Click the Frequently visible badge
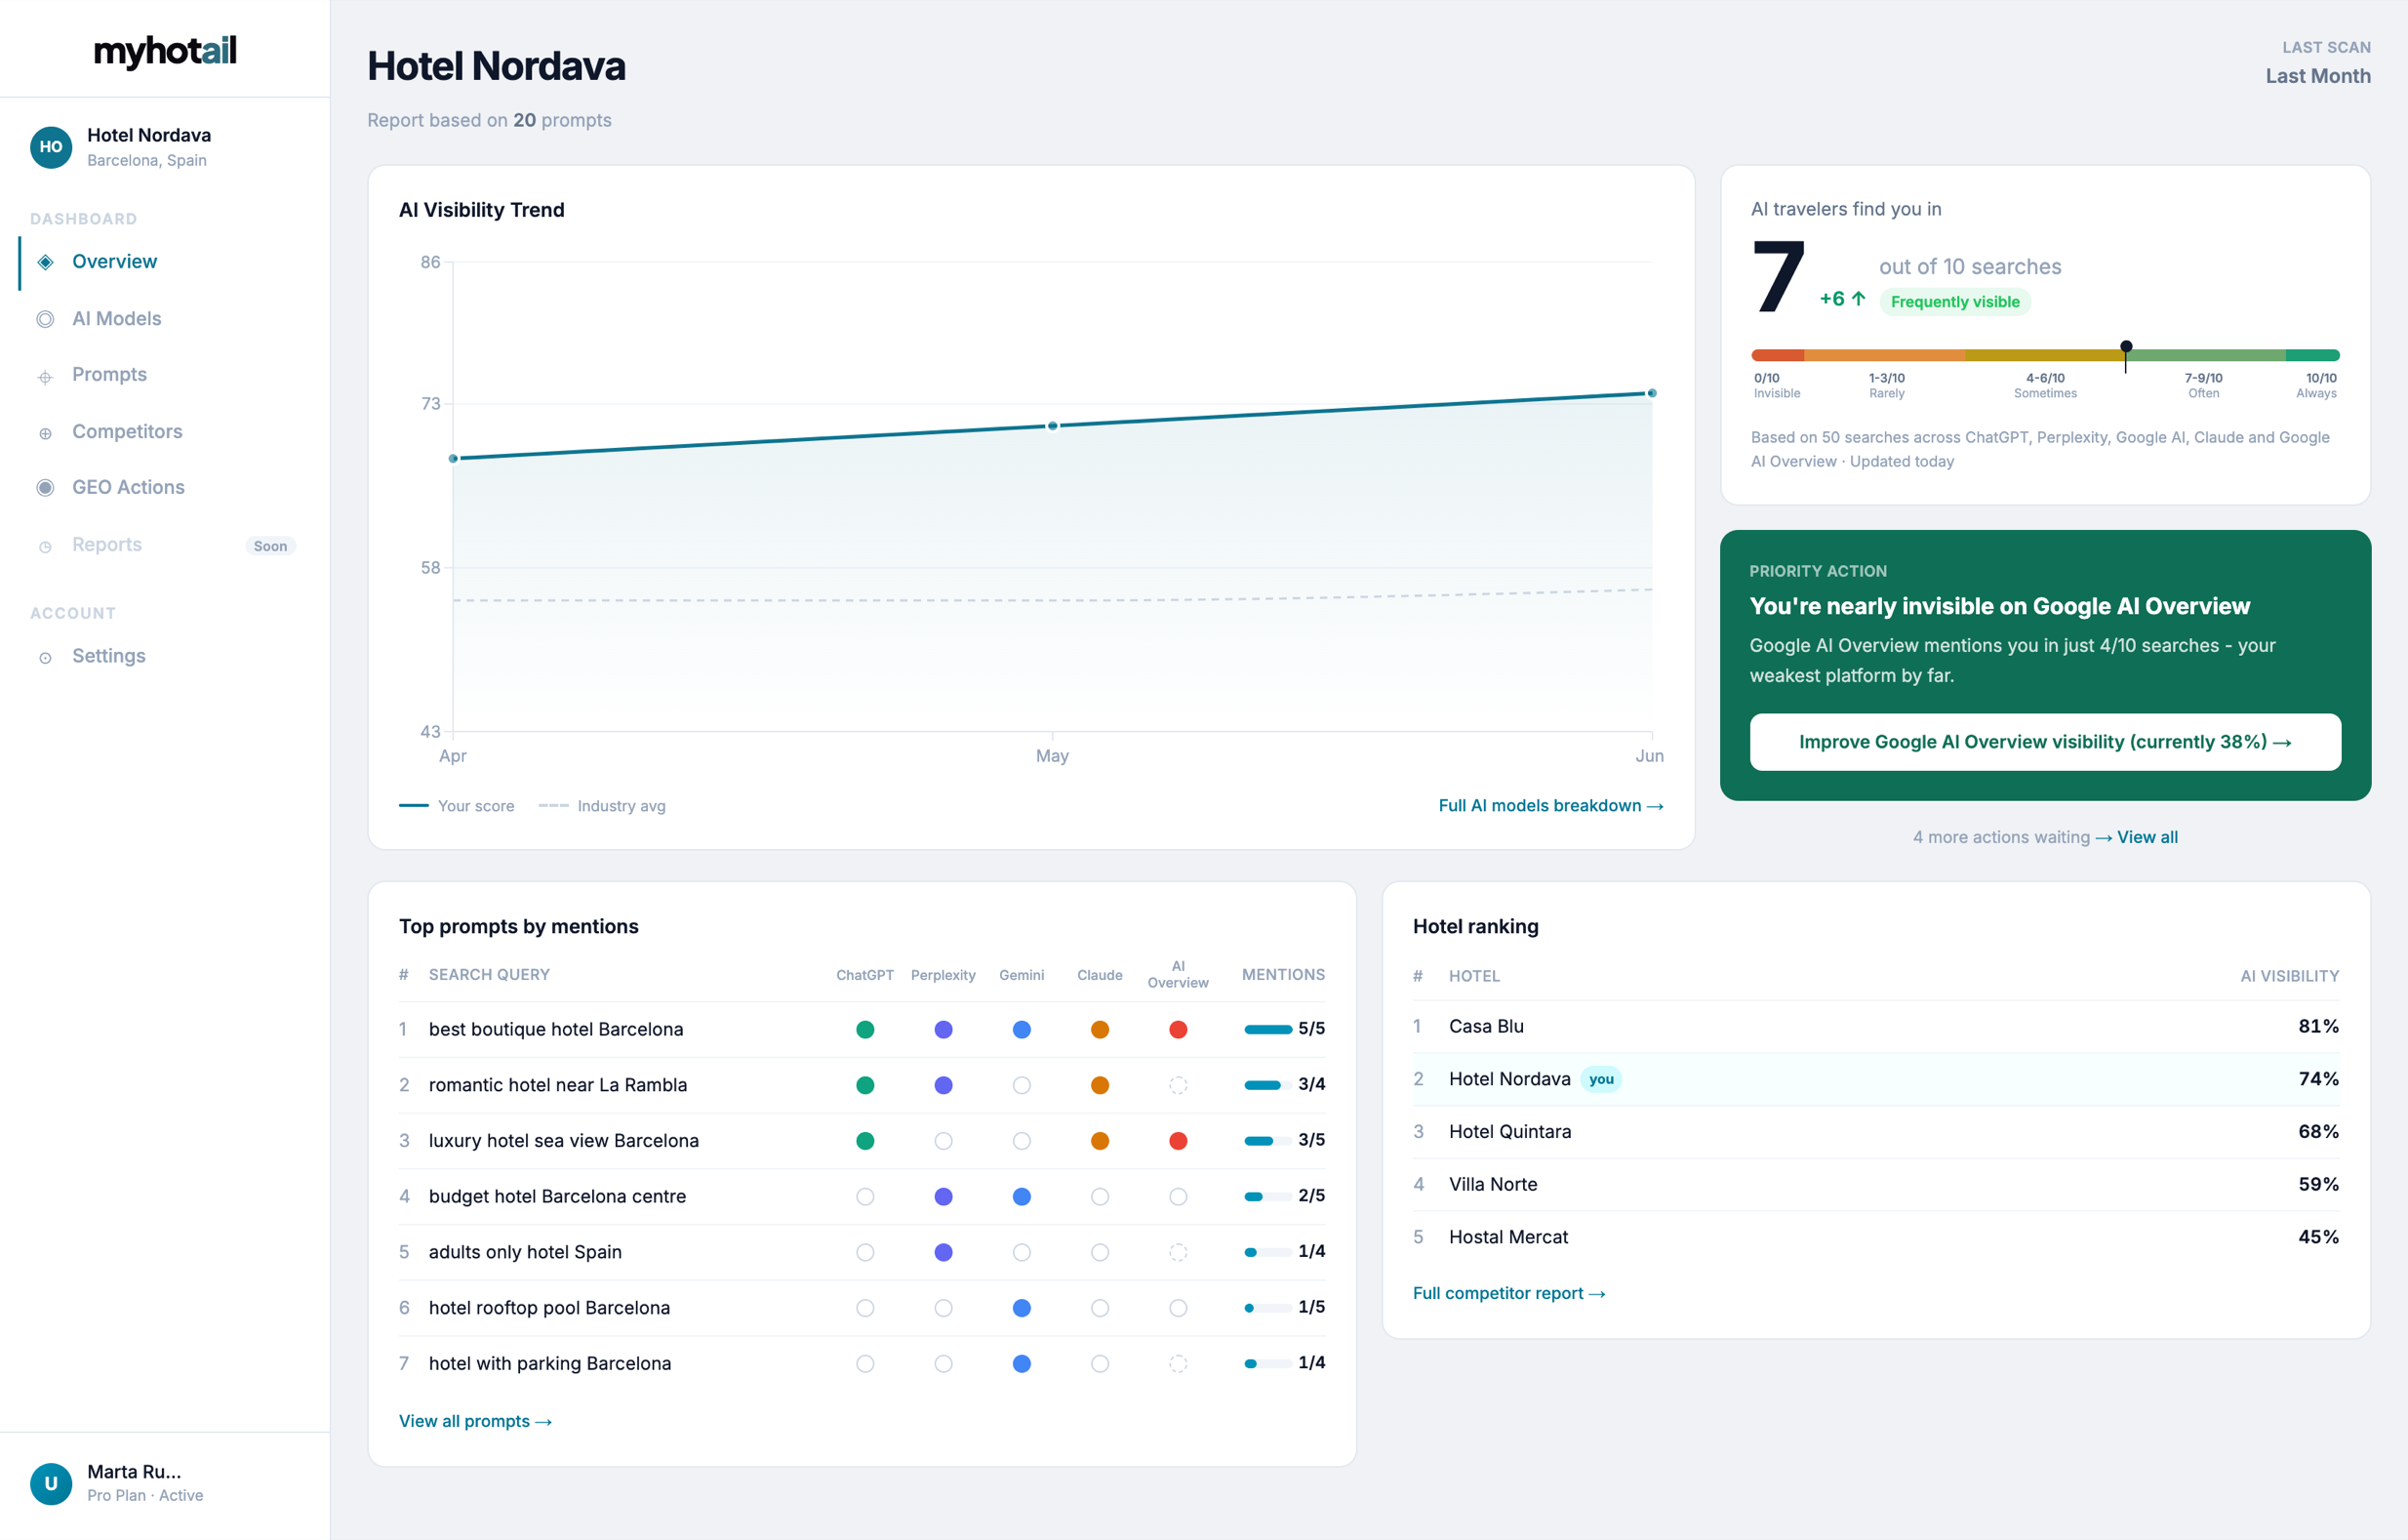This screenshot has height=1540, width=2408. (1955, 302)
